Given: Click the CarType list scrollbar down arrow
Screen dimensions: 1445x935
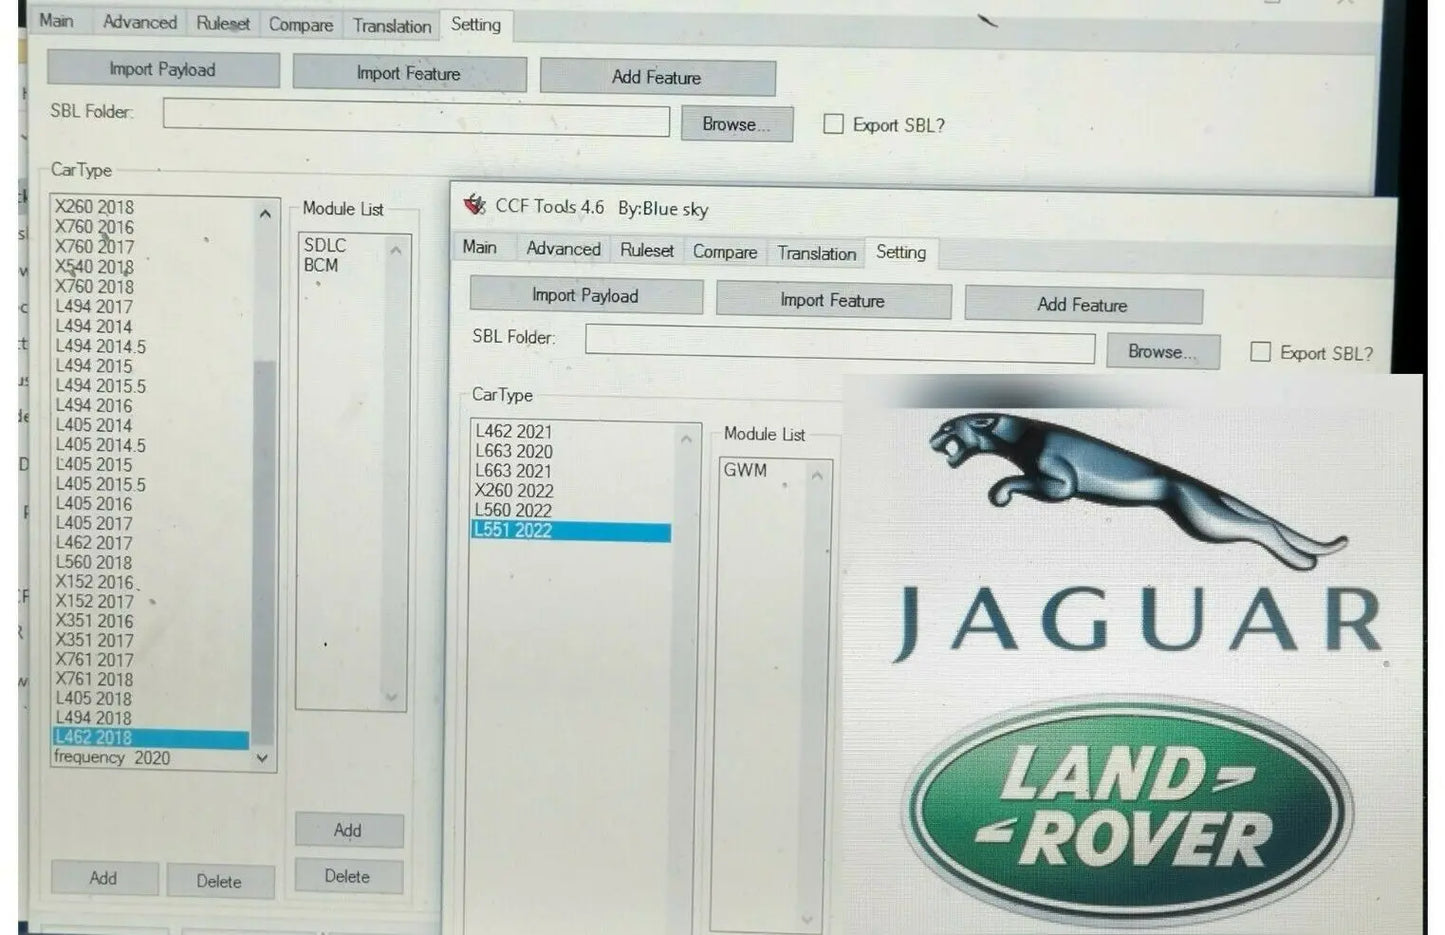Looking at the screenshot, I should pos(261,759).
